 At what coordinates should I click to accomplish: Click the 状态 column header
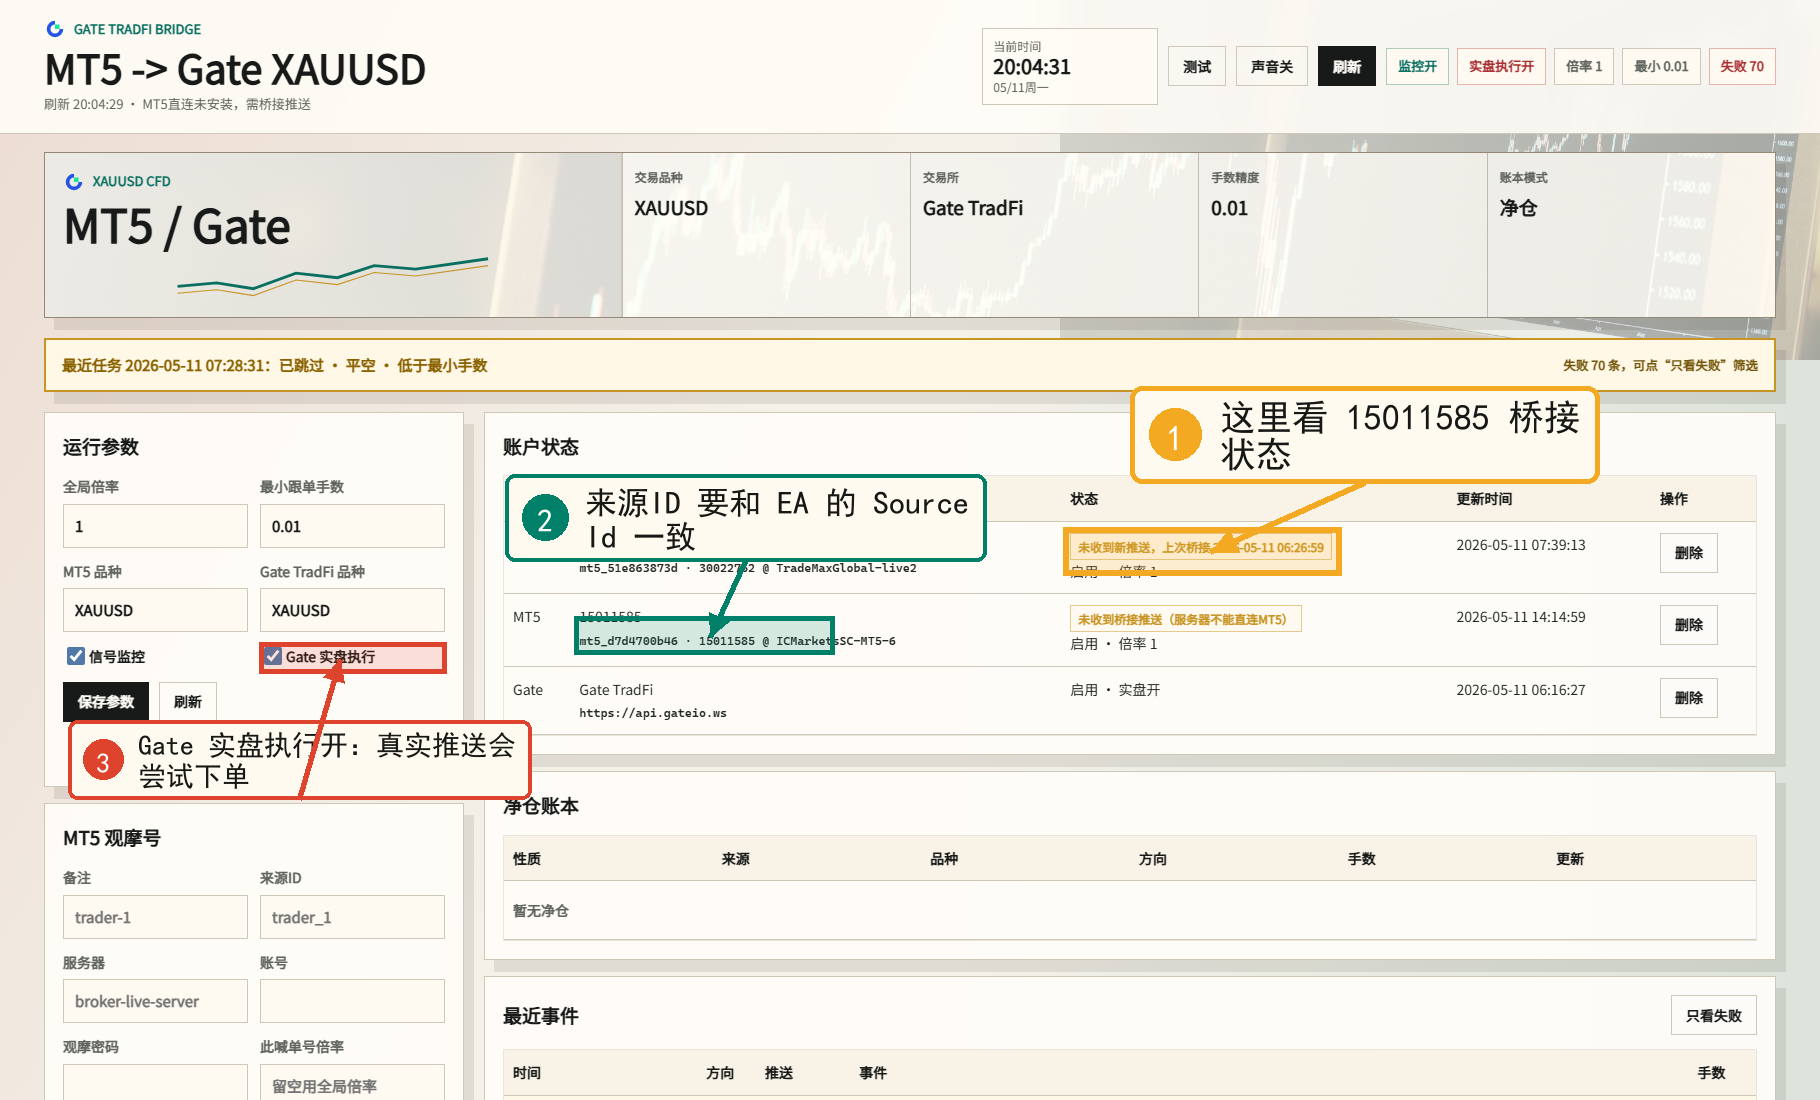(1084, 499)
